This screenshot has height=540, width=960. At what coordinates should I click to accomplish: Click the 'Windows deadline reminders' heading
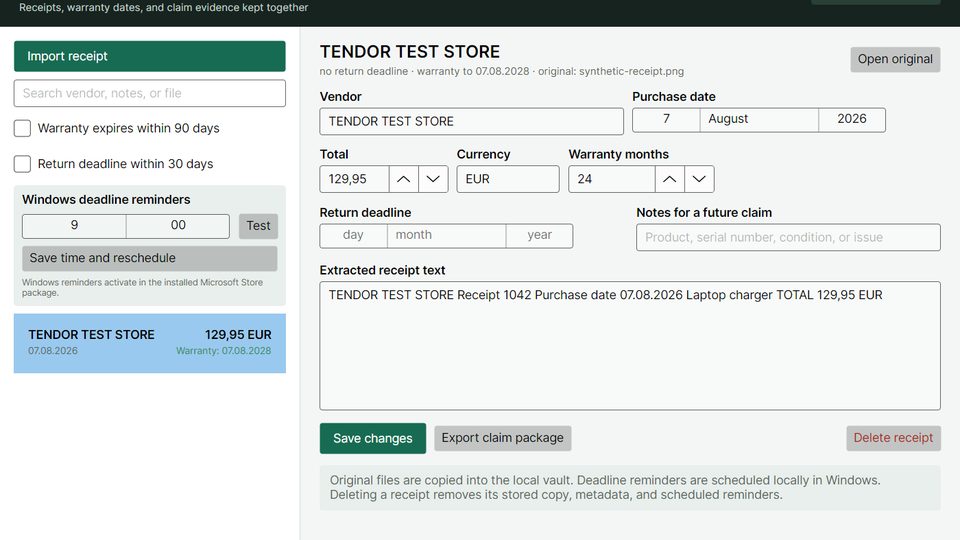click(x=106, y=200)
